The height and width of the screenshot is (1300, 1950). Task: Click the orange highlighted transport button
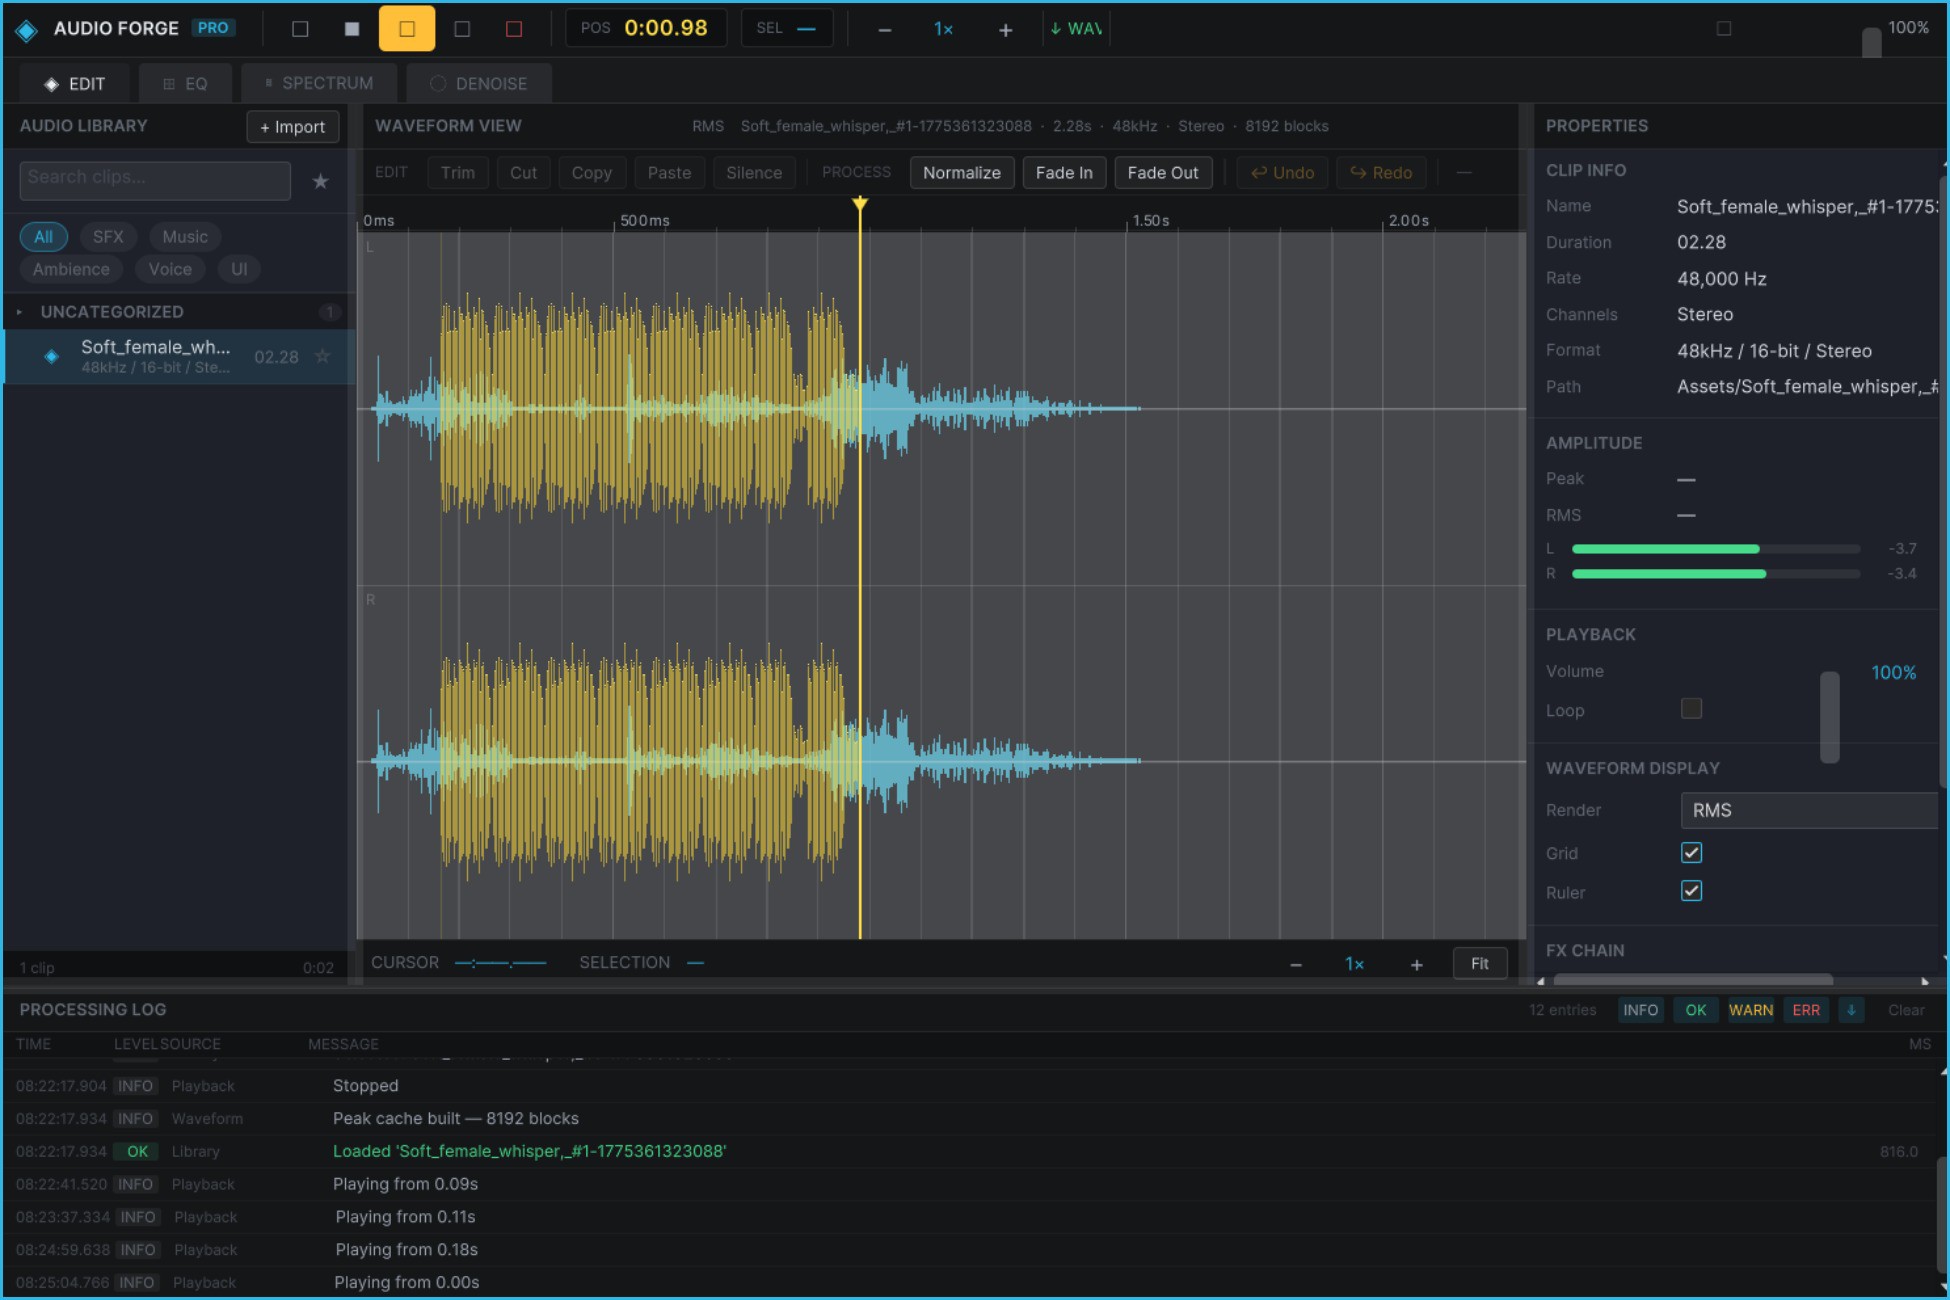click(x=407, y=29)
